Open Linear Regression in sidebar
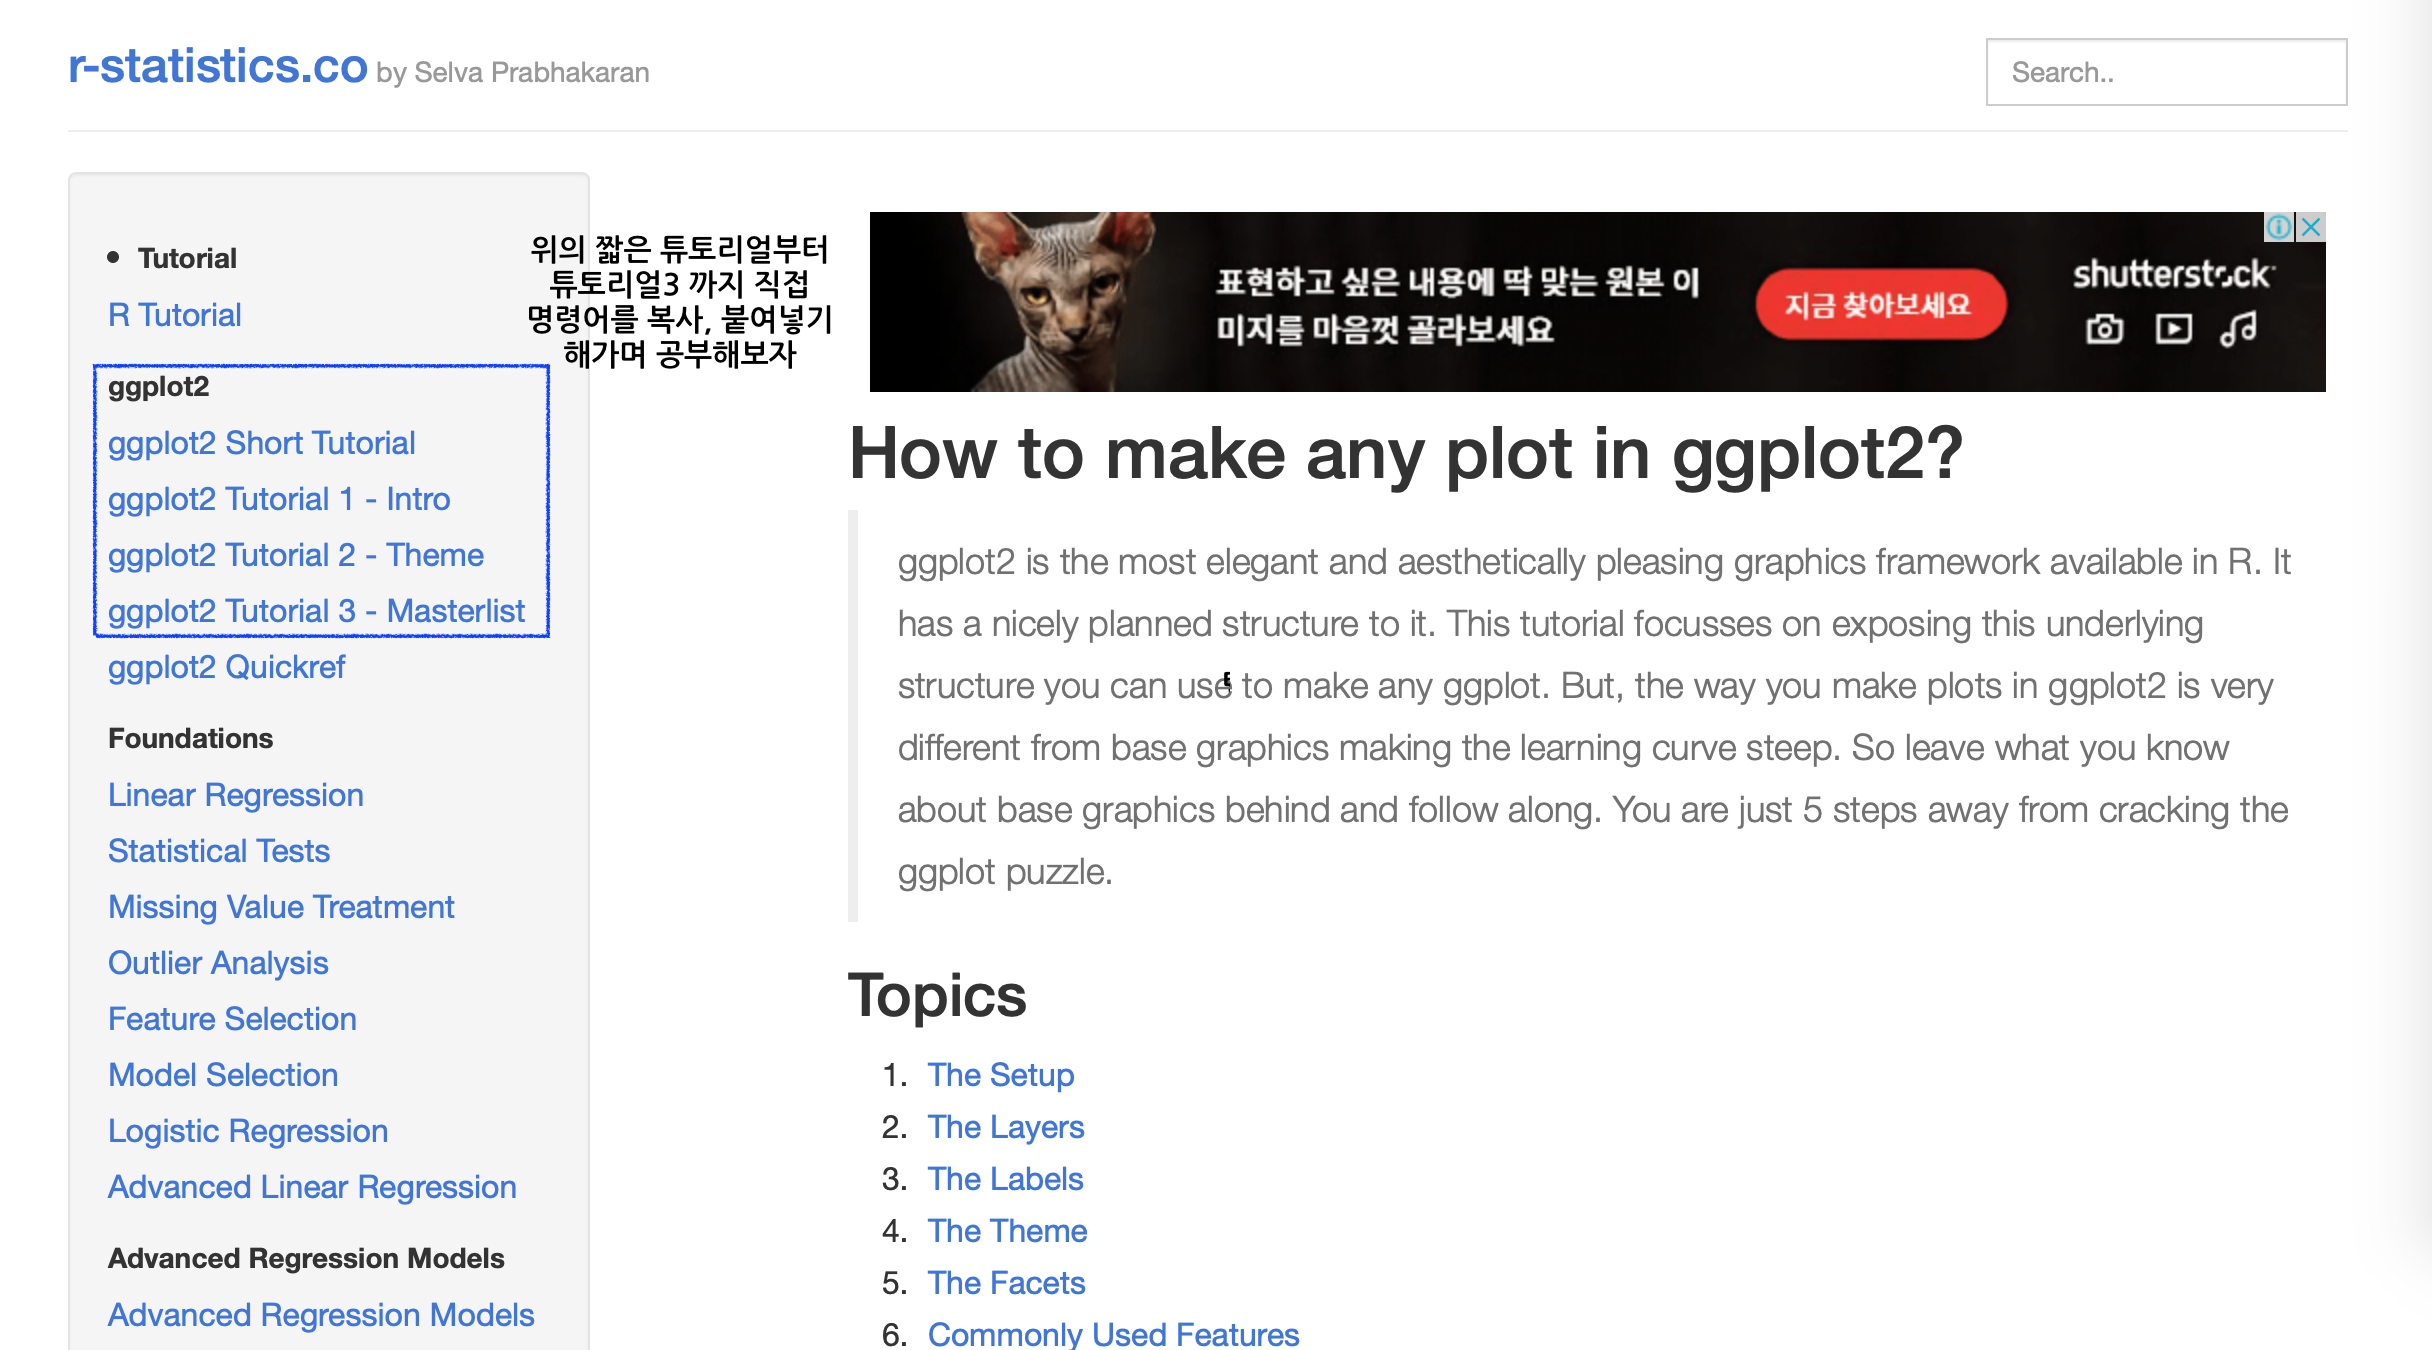The height and width of the screenshot is (1350, 2432). coord(235,795)
